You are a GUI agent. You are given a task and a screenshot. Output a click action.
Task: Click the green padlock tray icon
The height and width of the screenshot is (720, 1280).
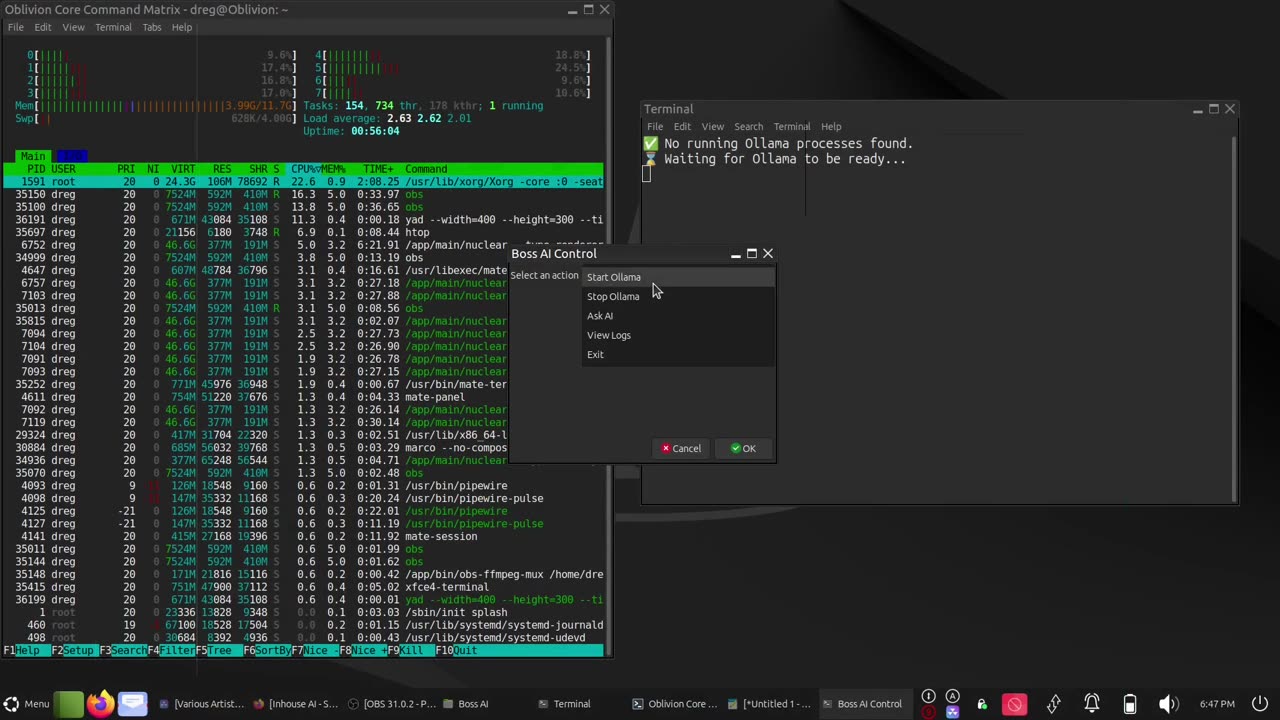(x=982, y=704)
